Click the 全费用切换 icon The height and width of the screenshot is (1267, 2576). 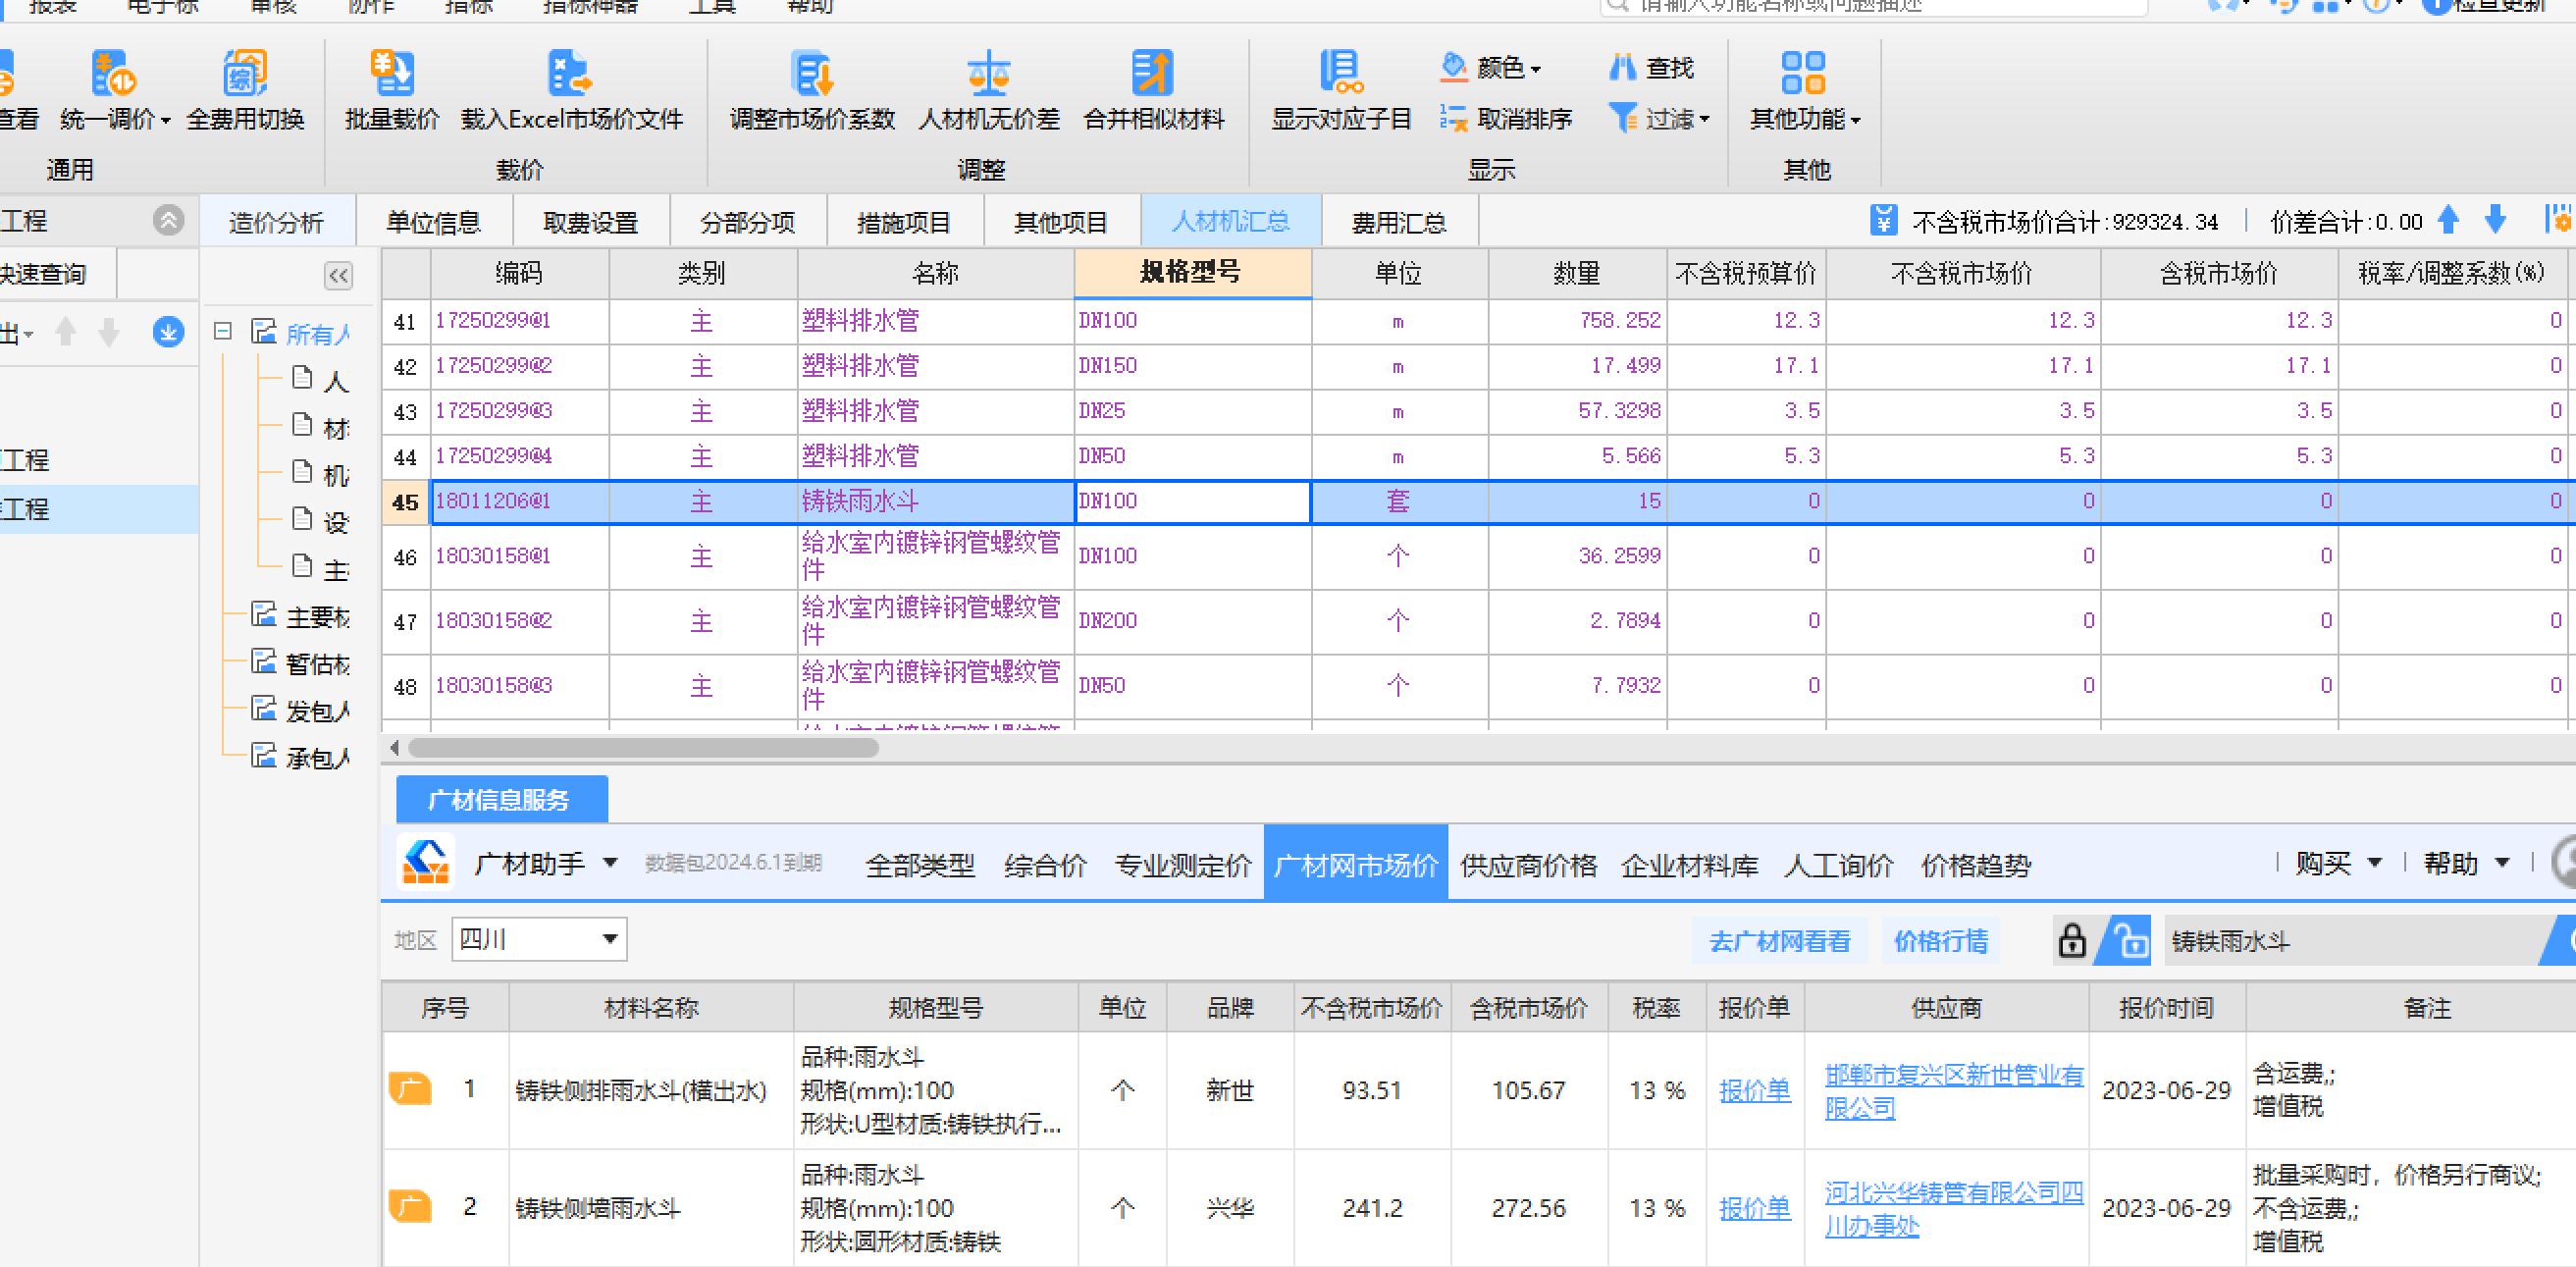[245, 73]
